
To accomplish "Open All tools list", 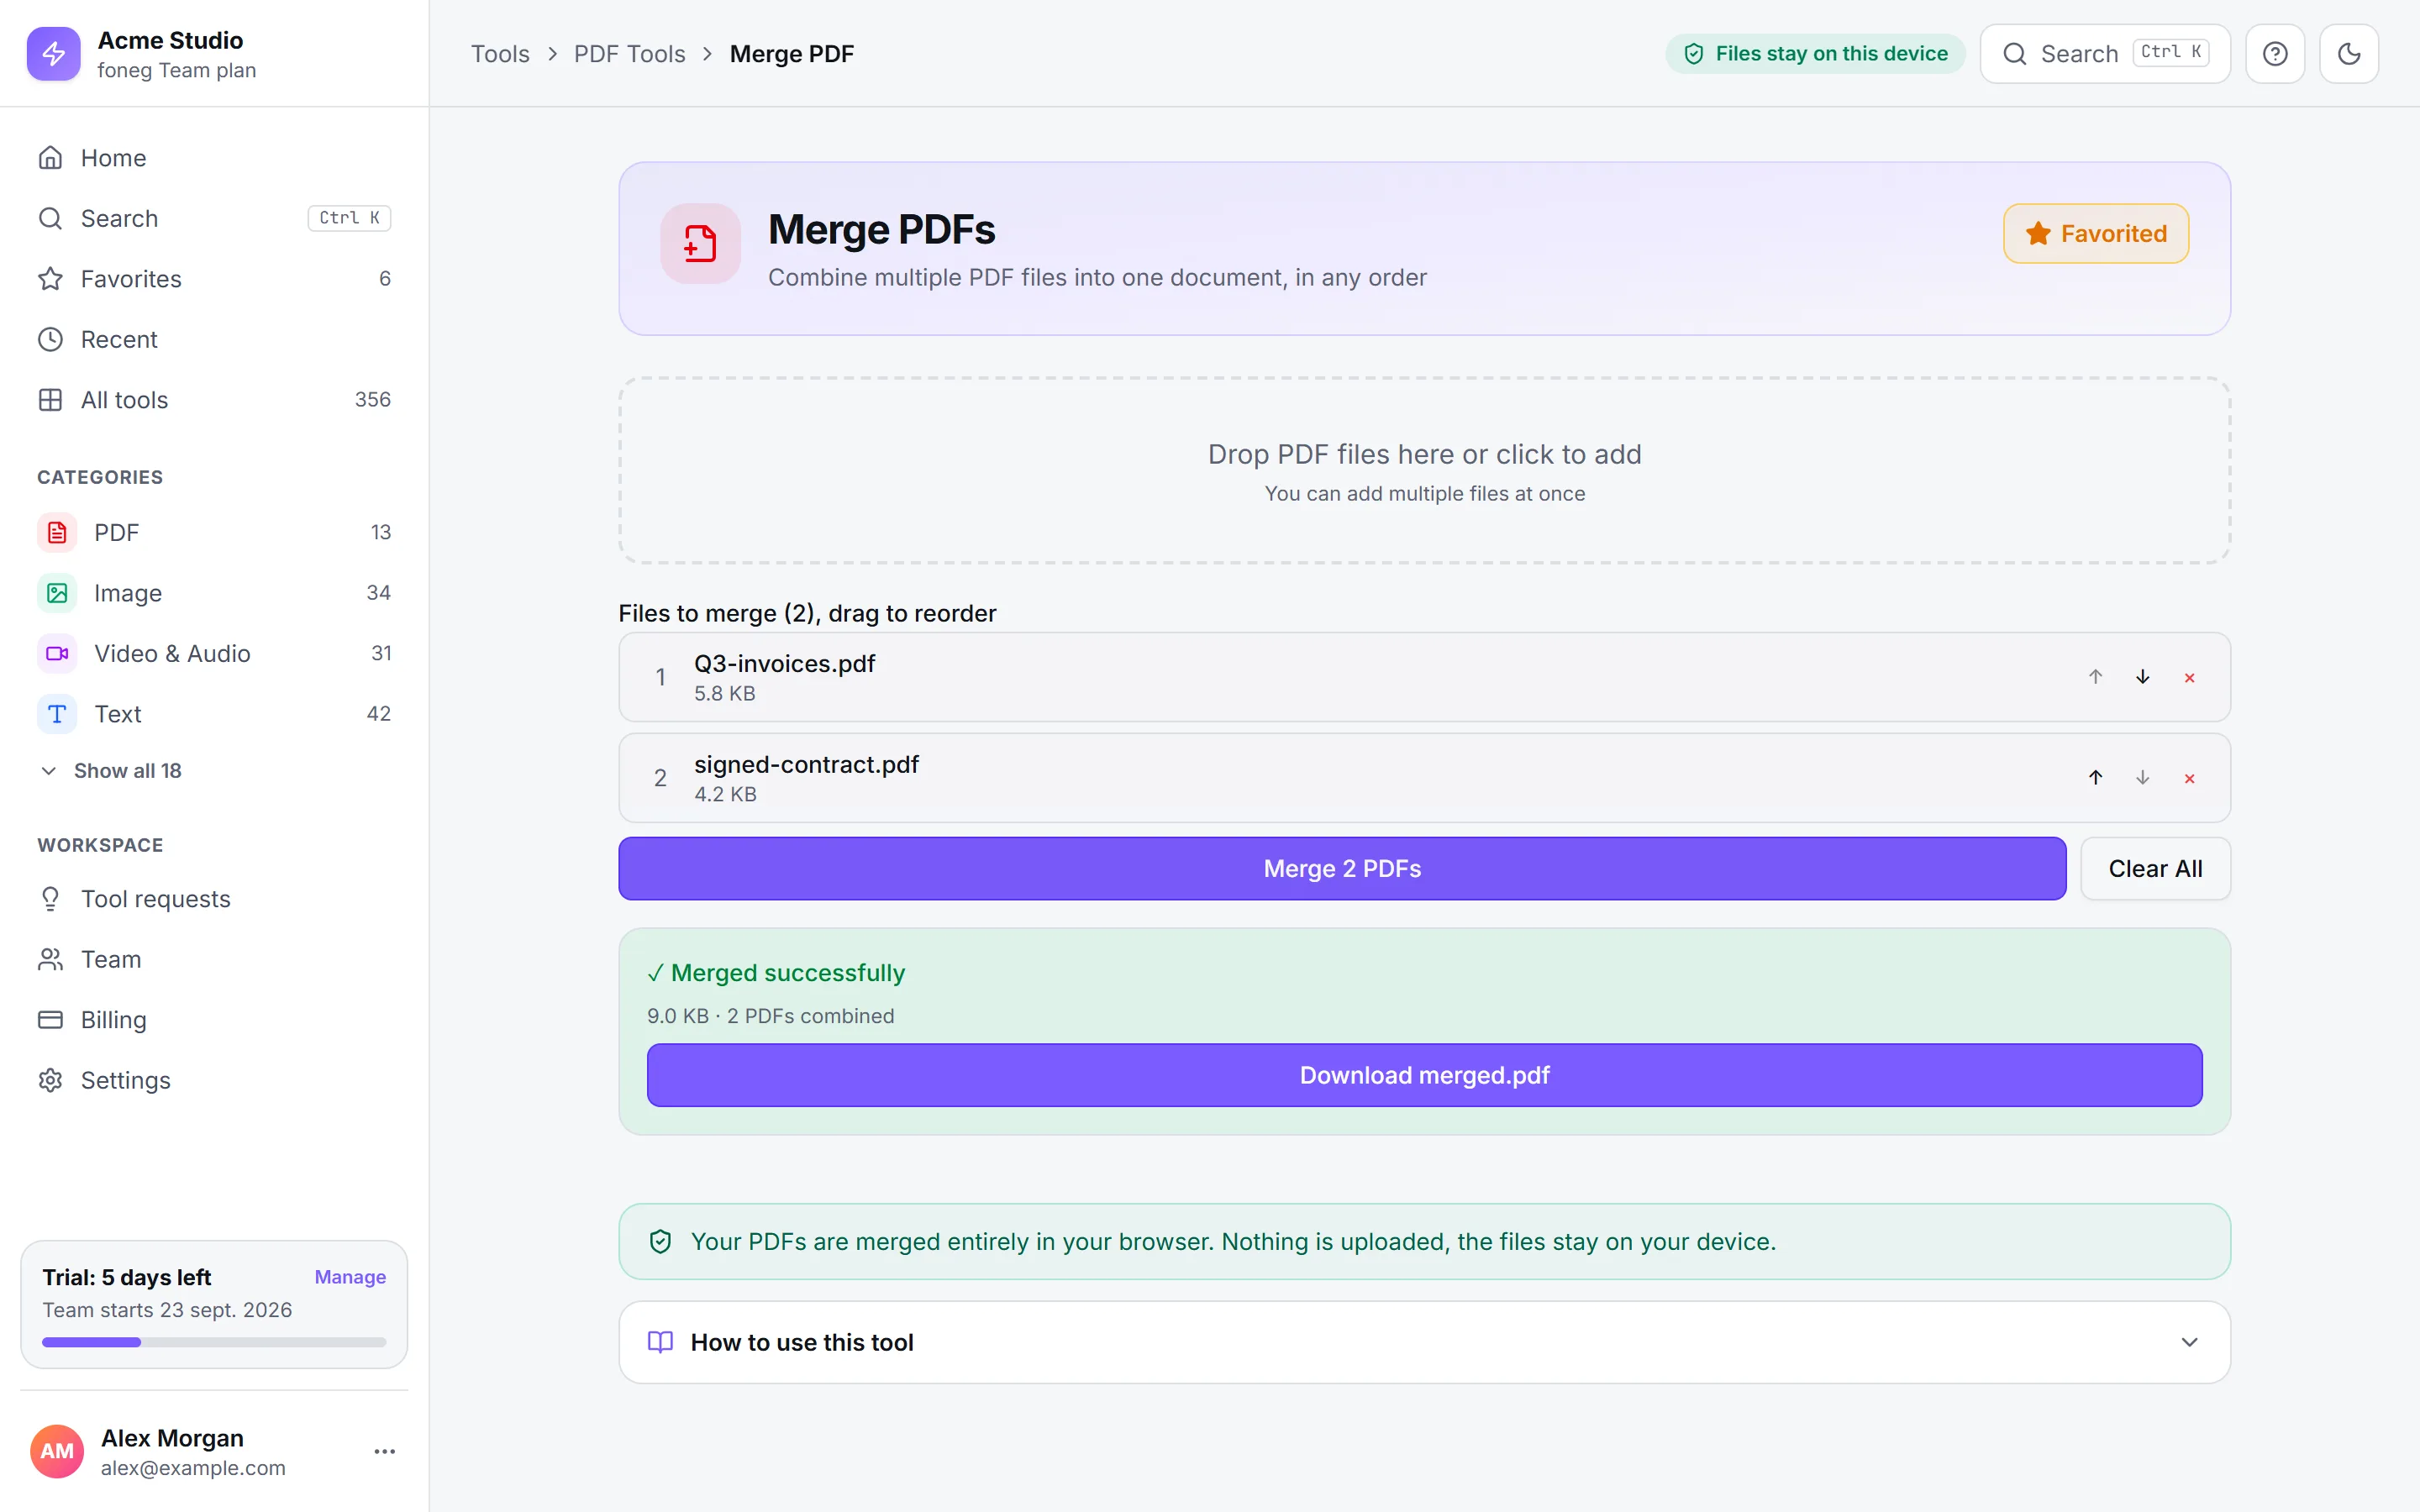I will click(x=214, y=400).
